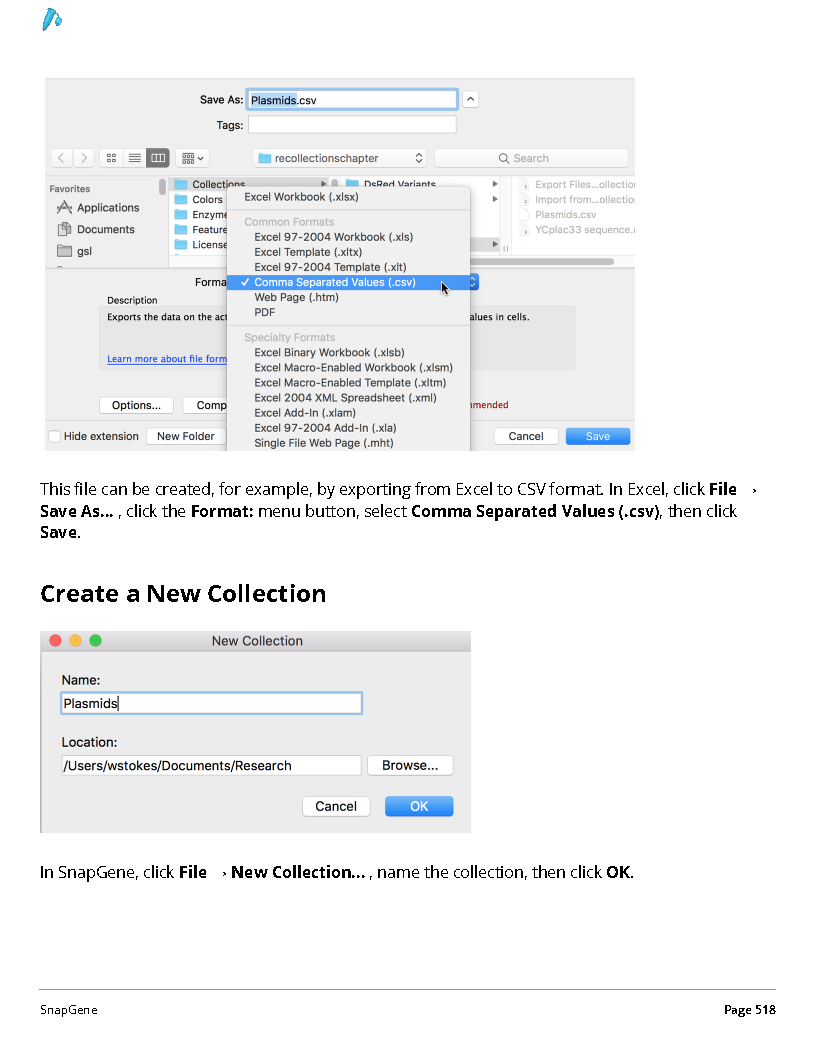Screen dimensions: 816x1056
Task: Switch to list view in file browser
Action: coord(135,158)
